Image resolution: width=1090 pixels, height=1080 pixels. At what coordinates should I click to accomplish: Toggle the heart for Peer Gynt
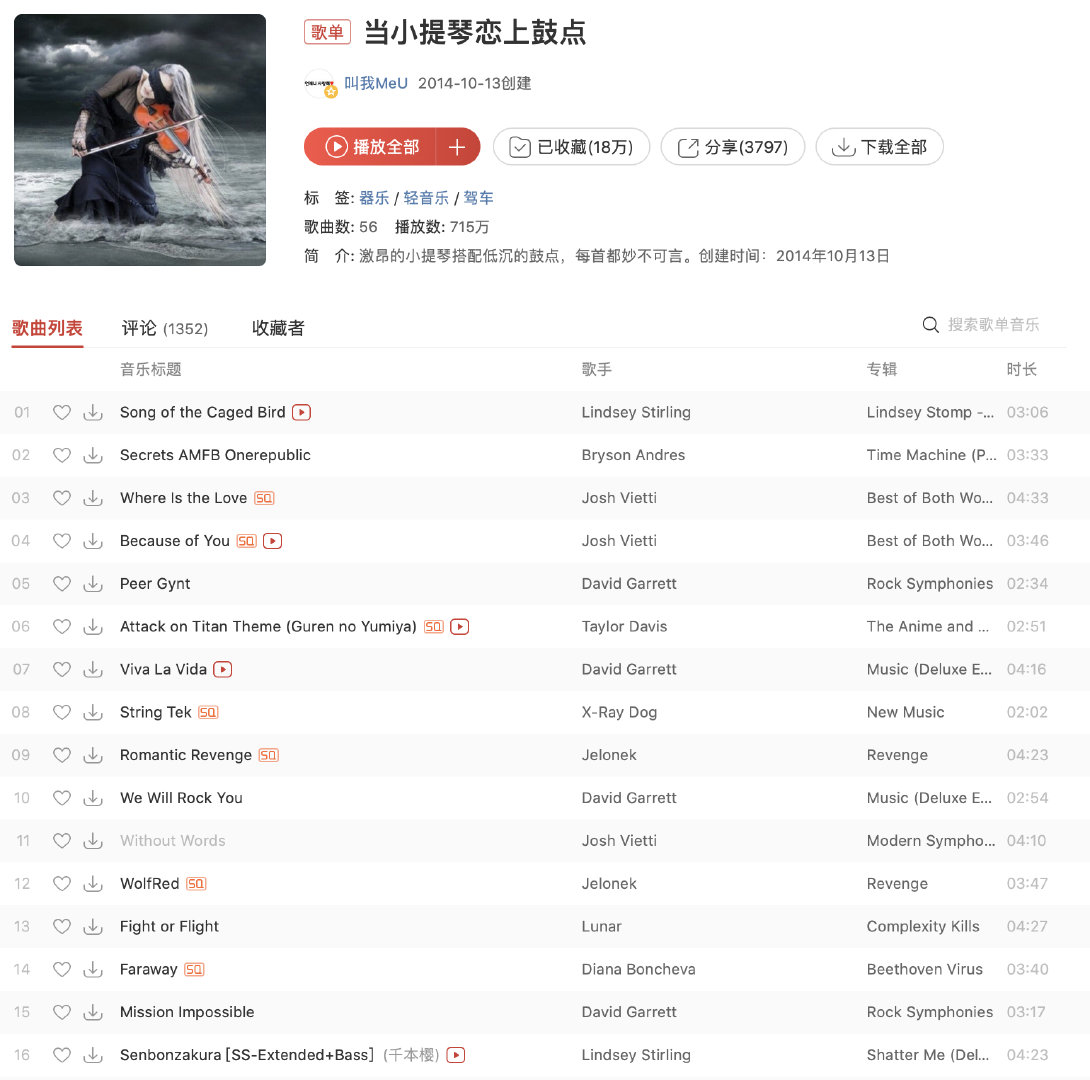[62, 584]
